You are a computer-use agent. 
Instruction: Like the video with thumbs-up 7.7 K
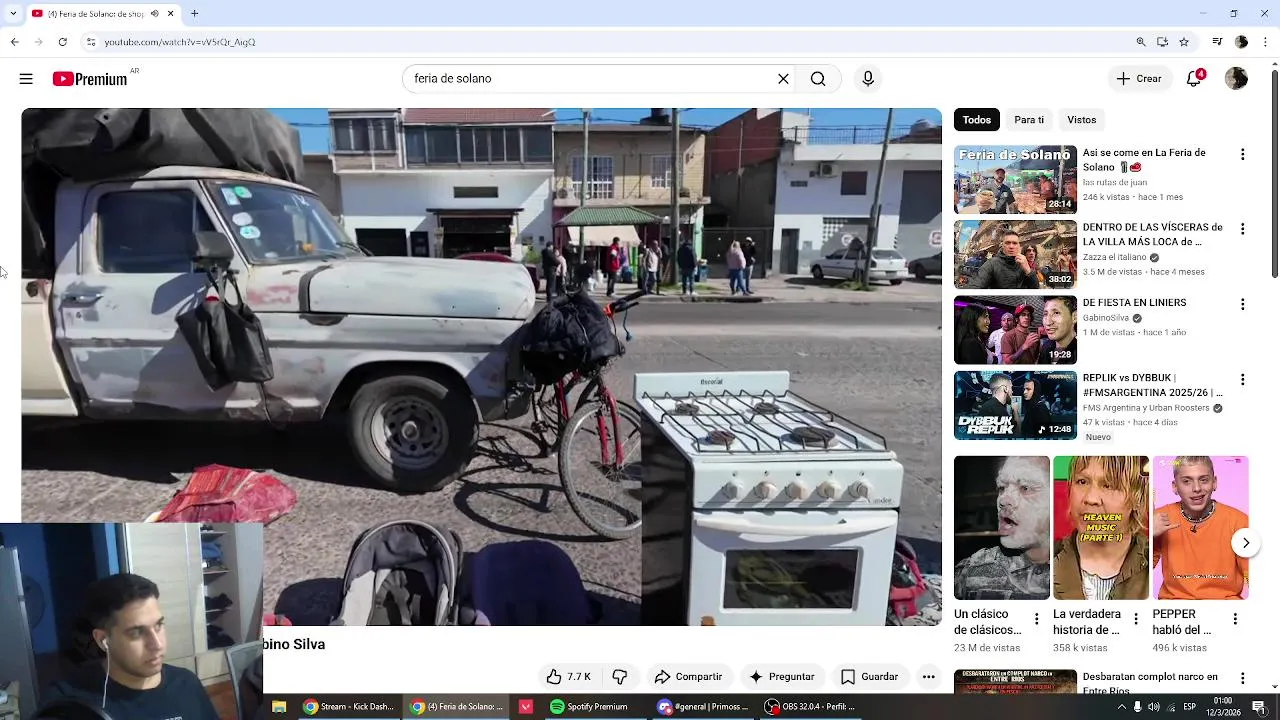[x=568, y=677]
